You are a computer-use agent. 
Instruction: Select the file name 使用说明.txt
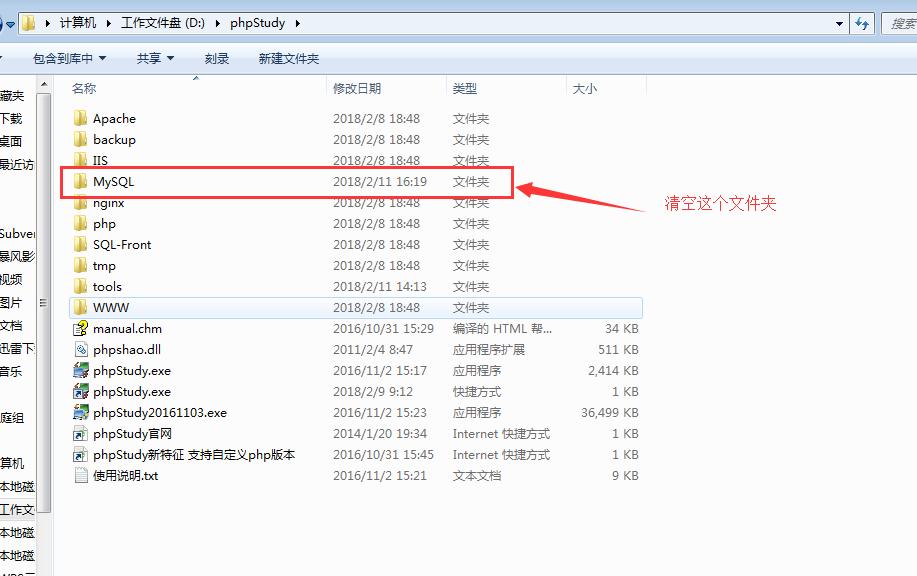pos(126,476)
